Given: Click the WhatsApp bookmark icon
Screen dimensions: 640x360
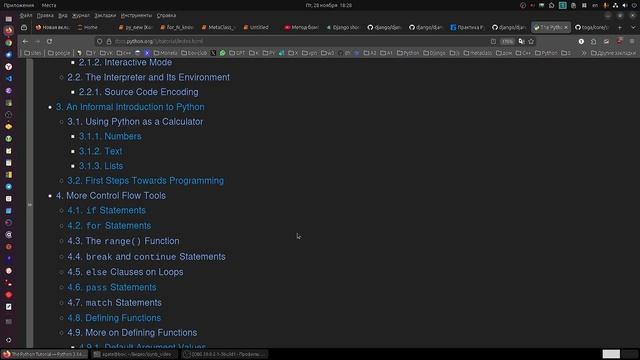Looking at the screenshot, I should [222, 53].
